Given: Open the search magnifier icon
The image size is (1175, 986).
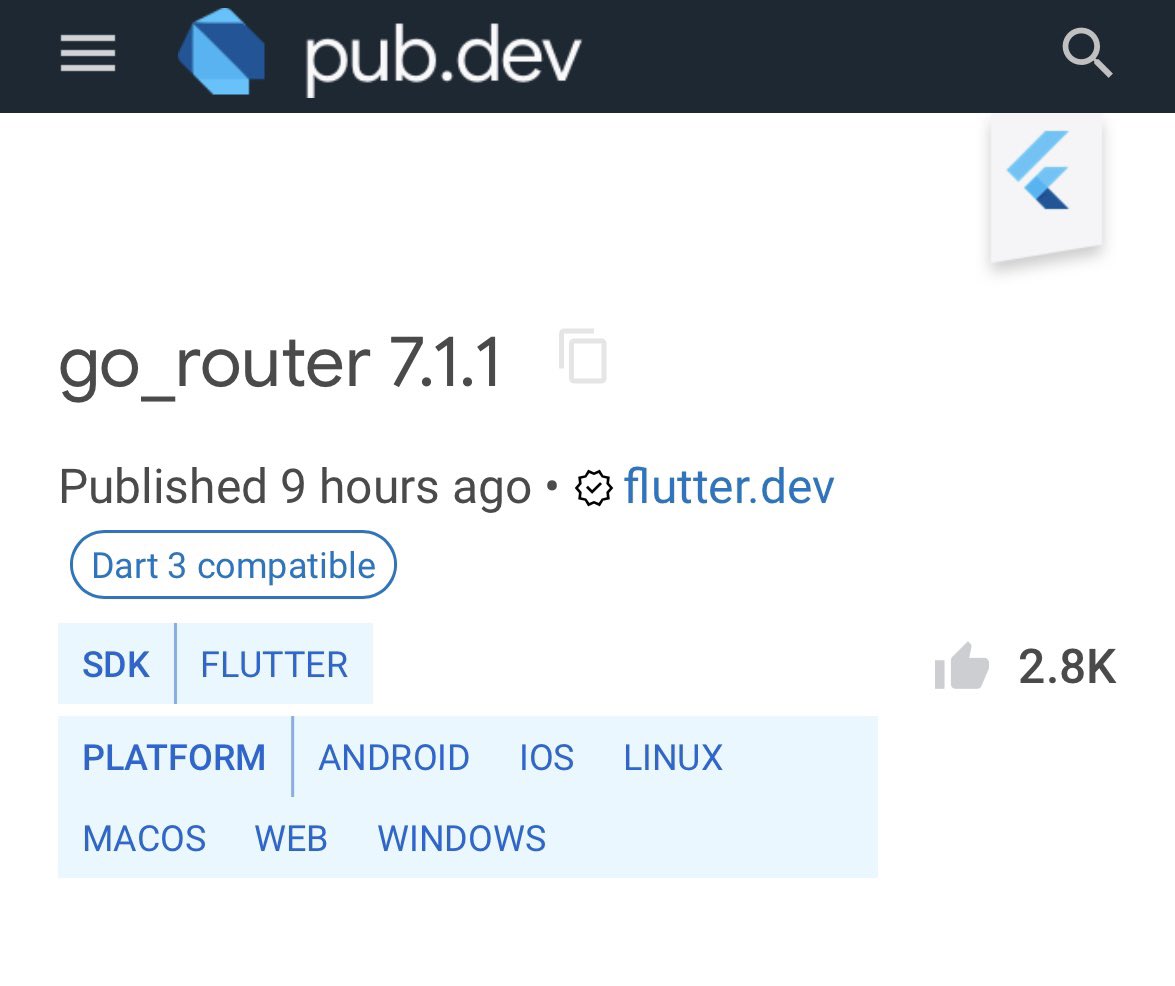Looking at the screenshot, I should point(1087,52).
